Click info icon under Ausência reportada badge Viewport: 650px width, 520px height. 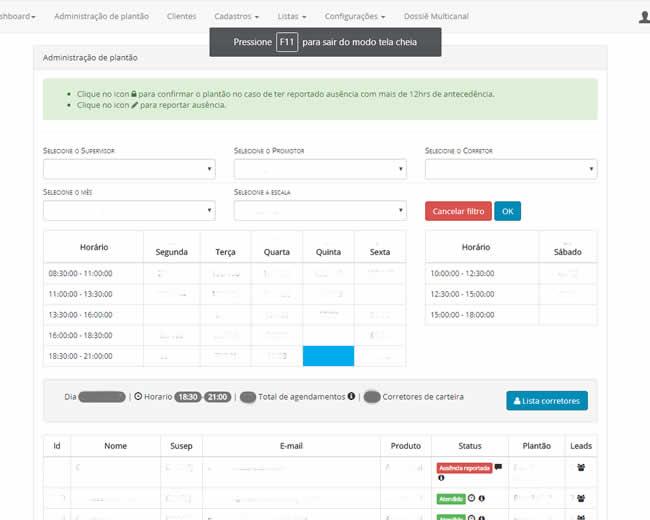click(441, 478)
